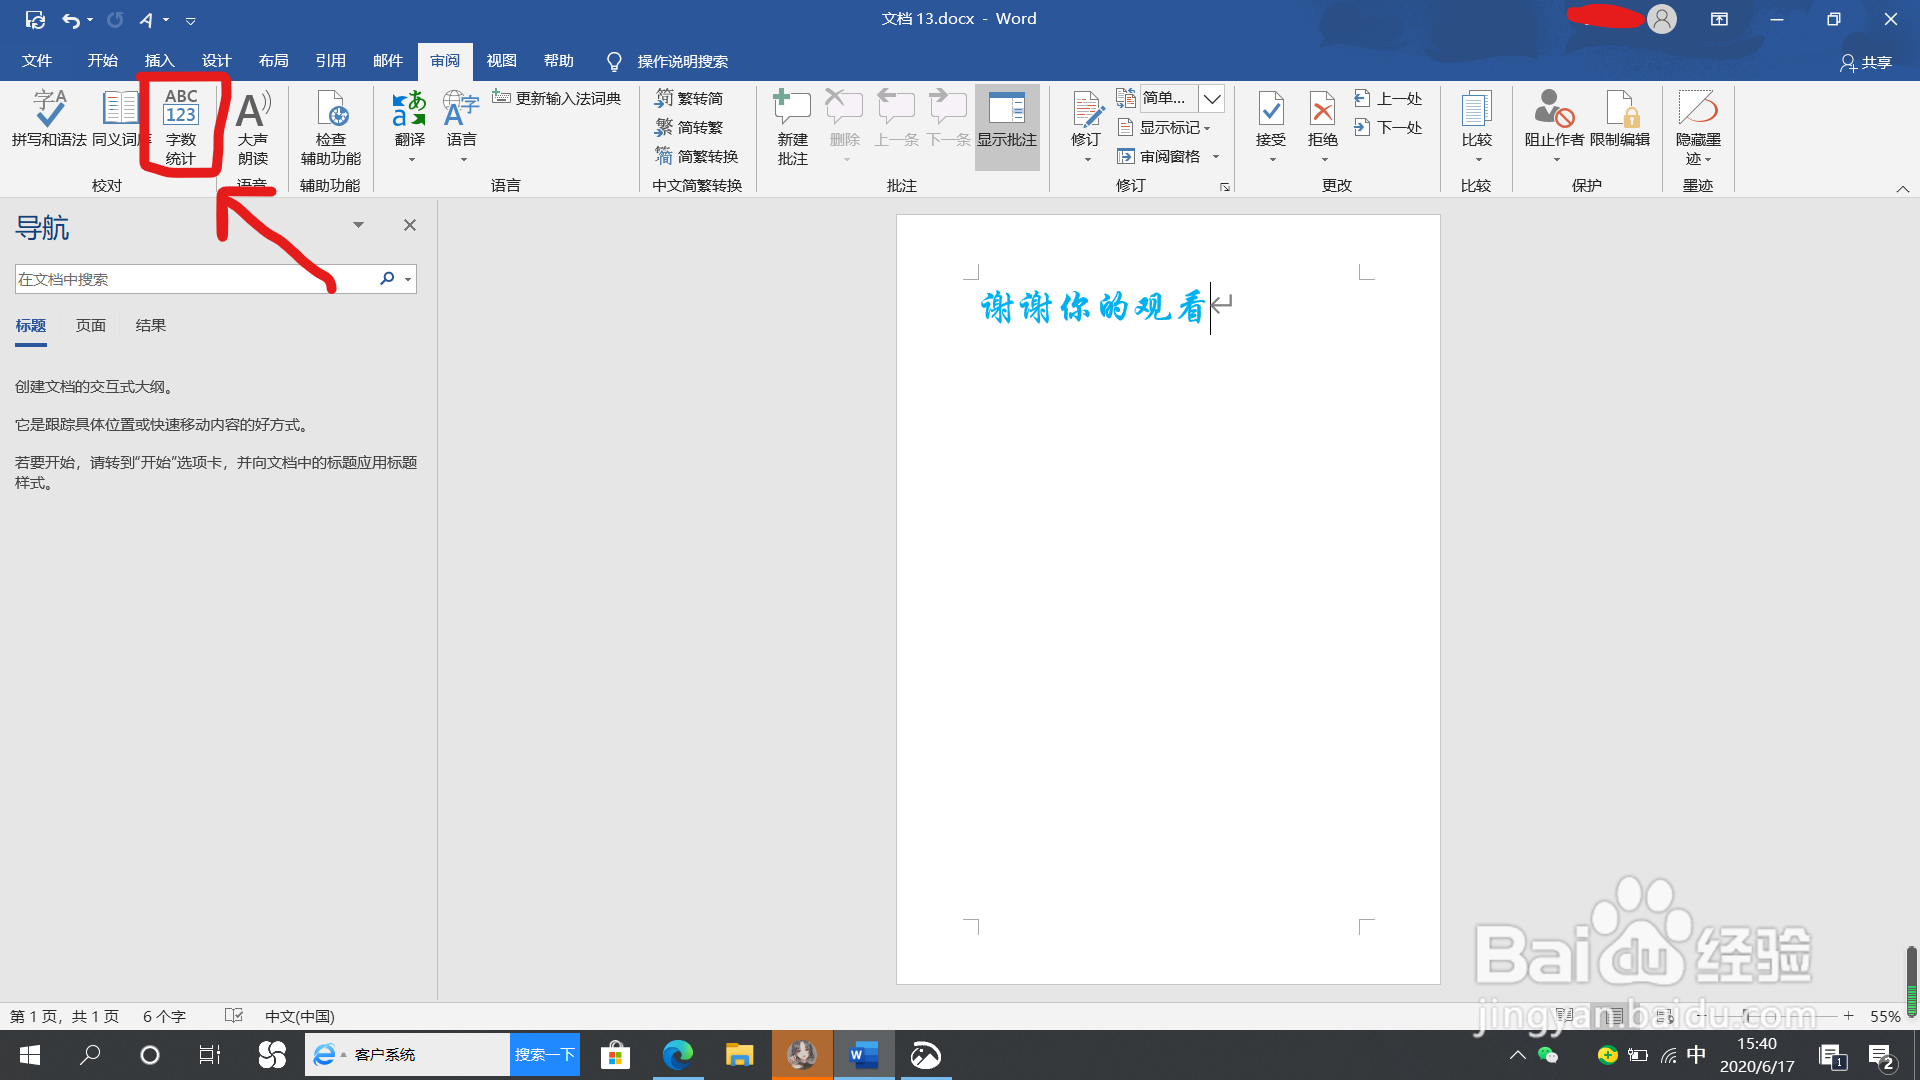1920x1080 pixels.
Task: Click Accept (接受) change icon
Action: (x=1271, y=118)
